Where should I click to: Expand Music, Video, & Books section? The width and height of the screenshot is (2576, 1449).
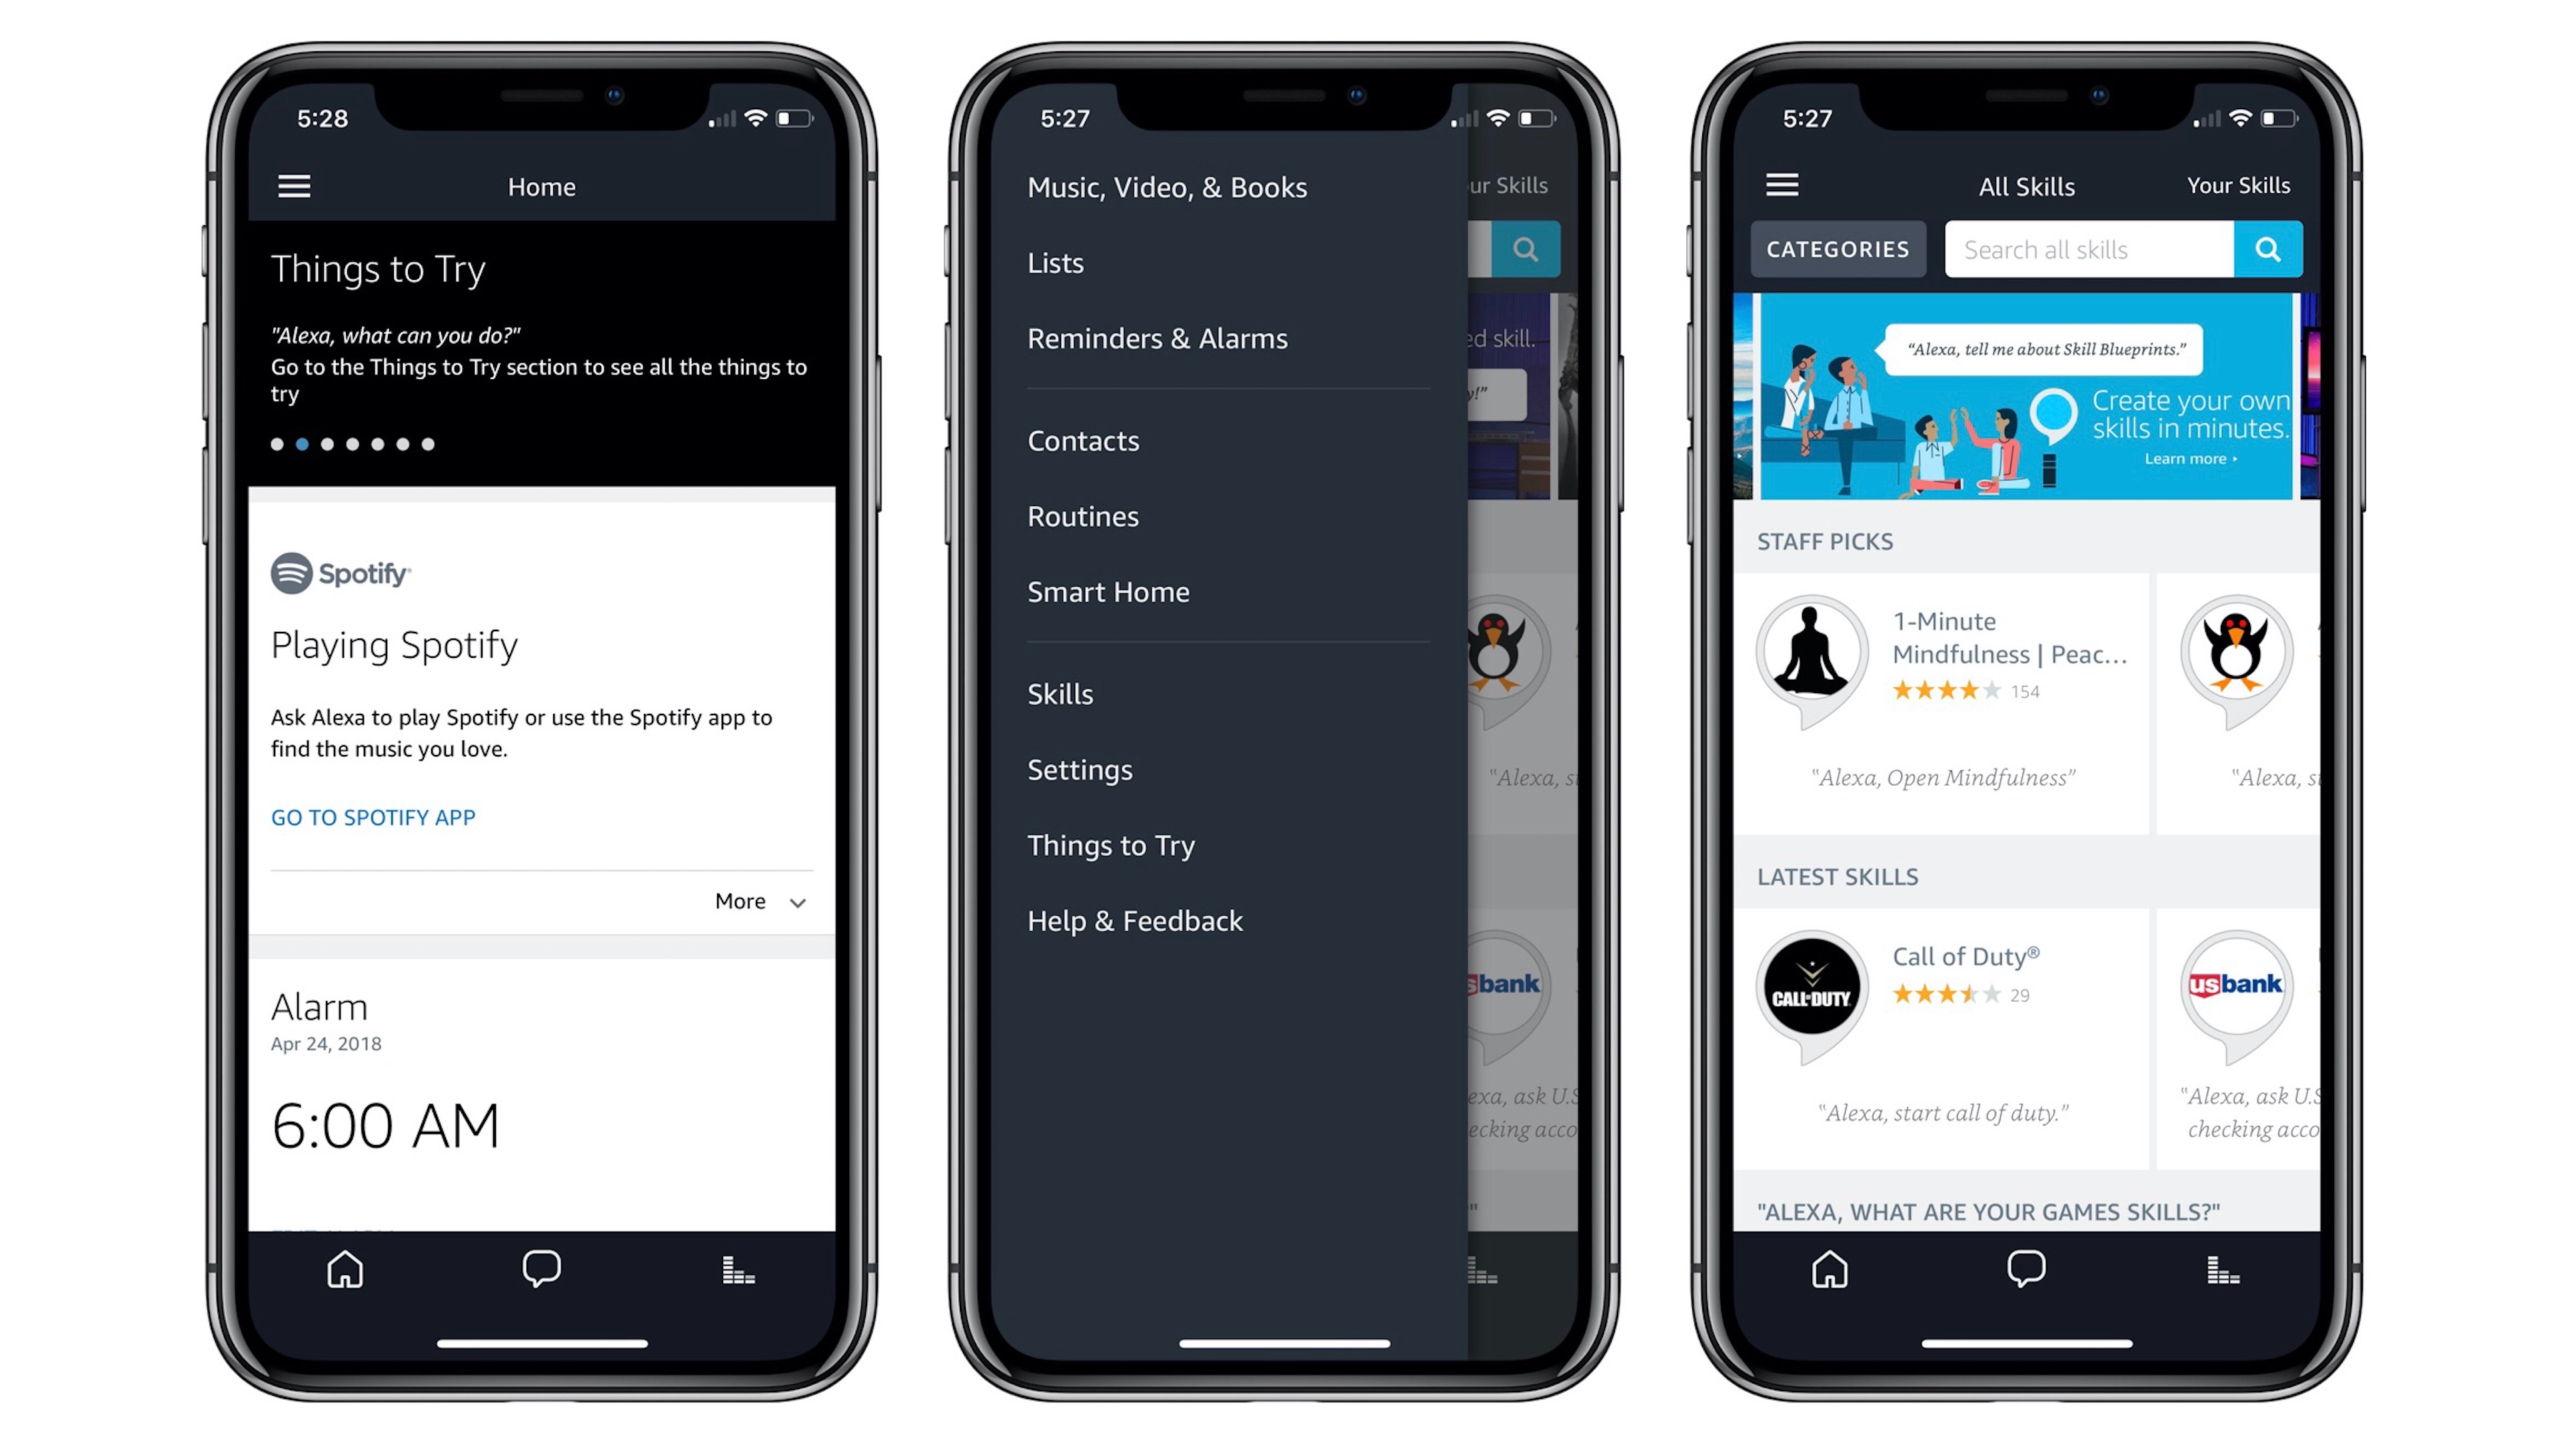tap(1168, 186)
